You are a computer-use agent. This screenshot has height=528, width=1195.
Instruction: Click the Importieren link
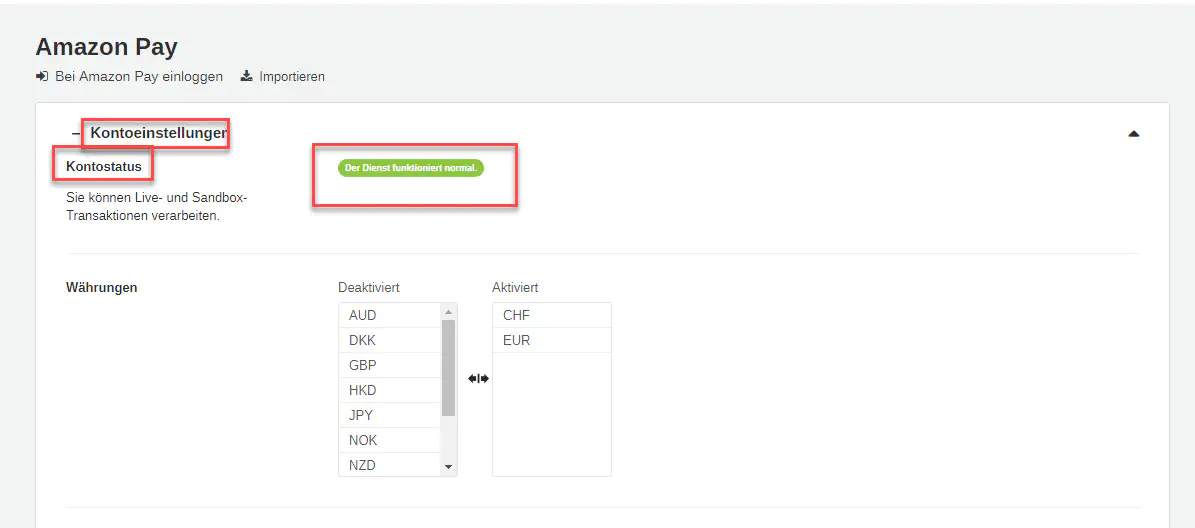coord(291,76)
